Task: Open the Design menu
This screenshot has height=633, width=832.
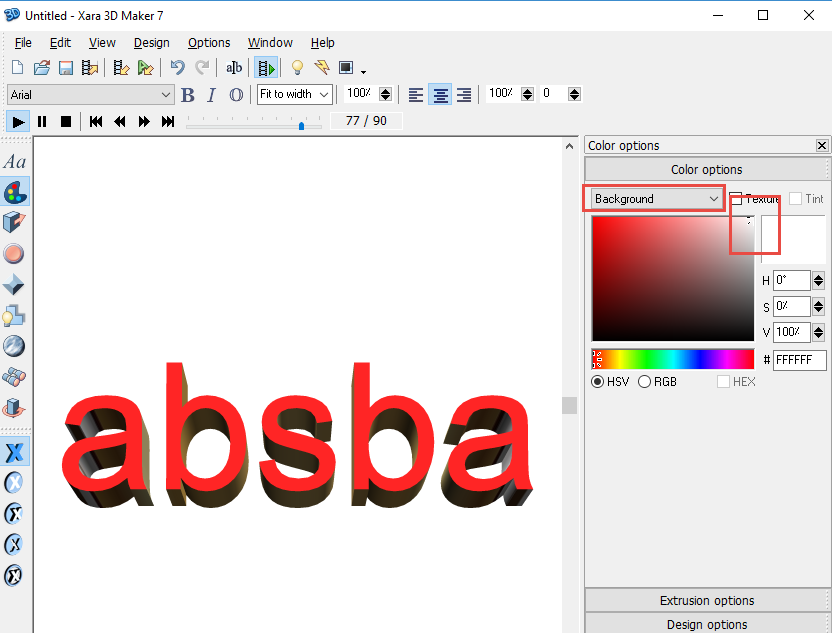Action: tap(151, 43)
